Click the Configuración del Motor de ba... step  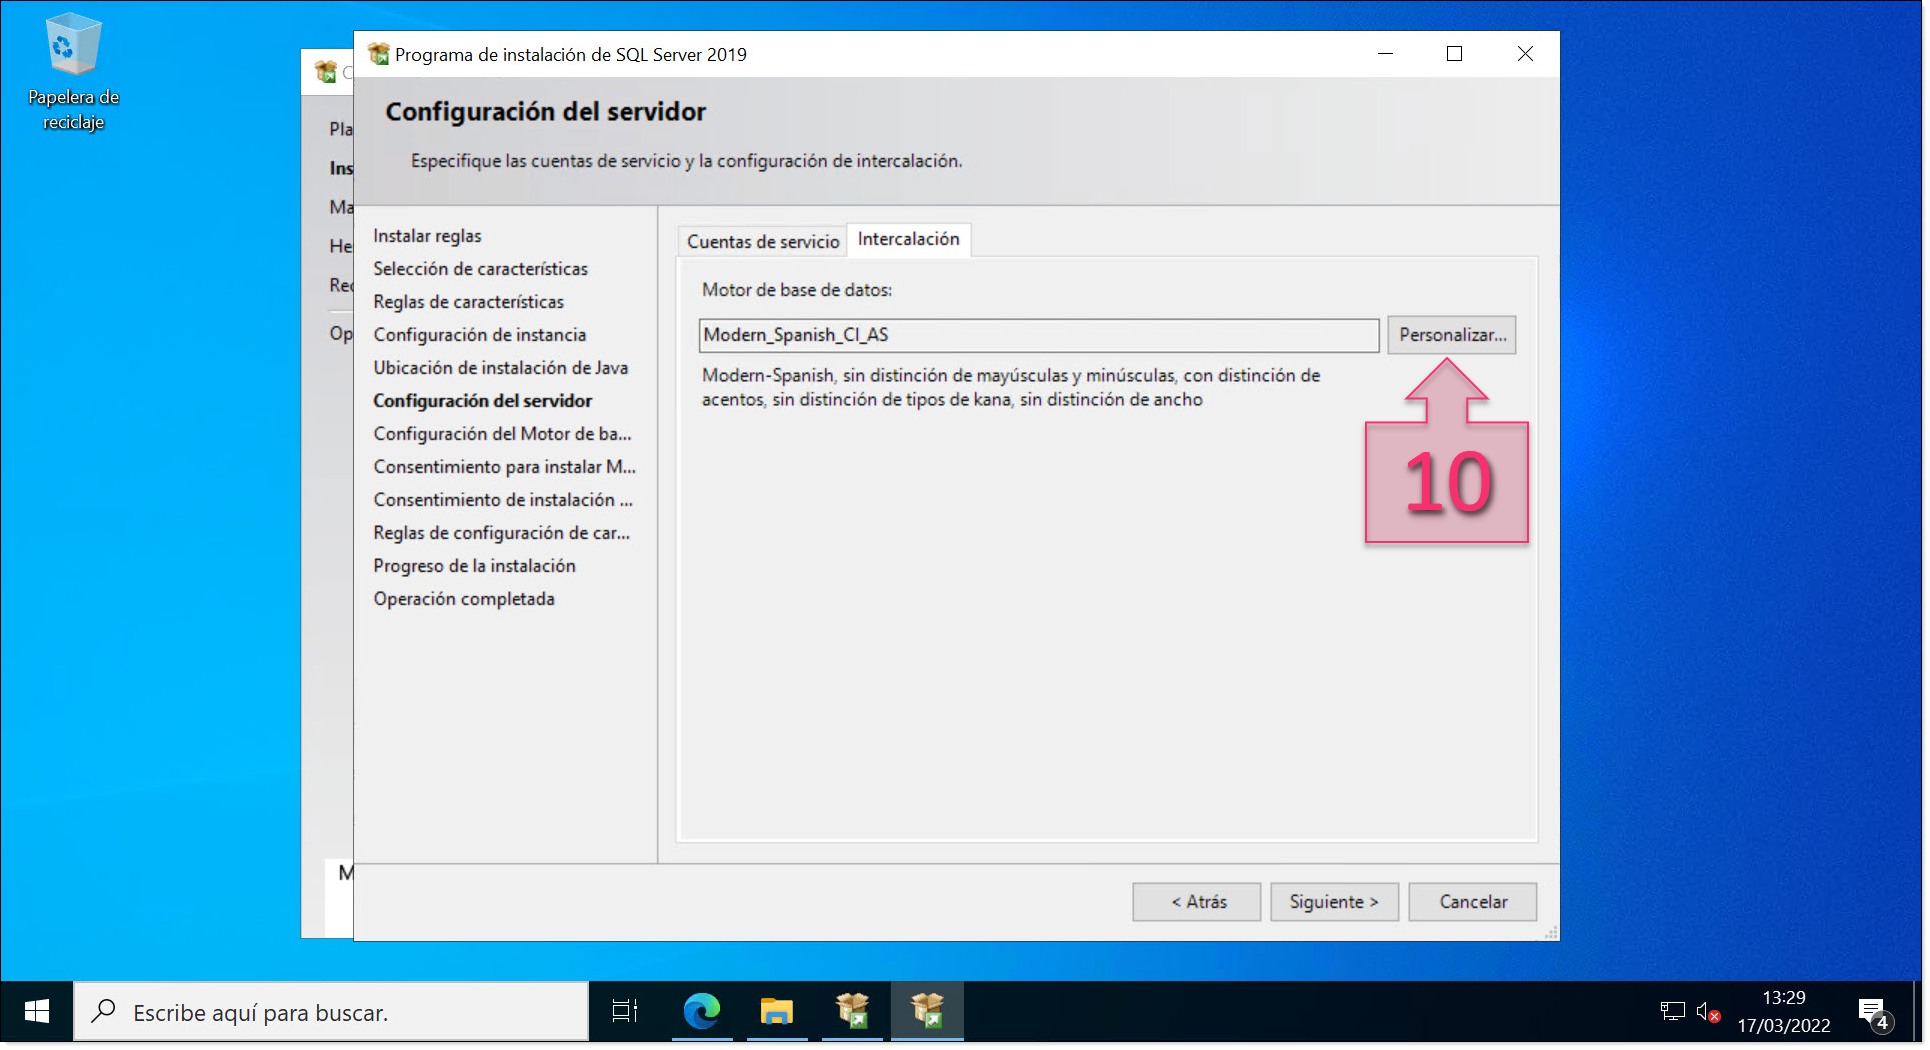tap(503, 434)
